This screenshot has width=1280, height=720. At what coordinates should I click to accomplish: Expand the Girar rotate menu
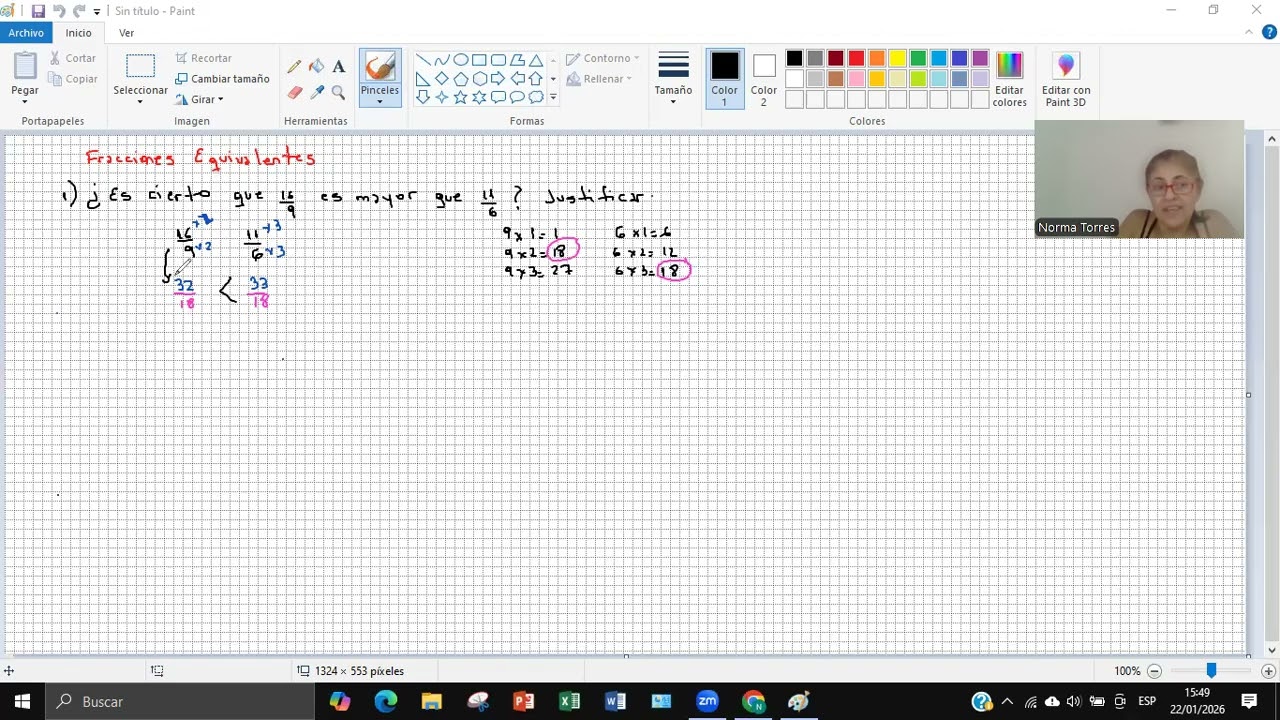199,100
